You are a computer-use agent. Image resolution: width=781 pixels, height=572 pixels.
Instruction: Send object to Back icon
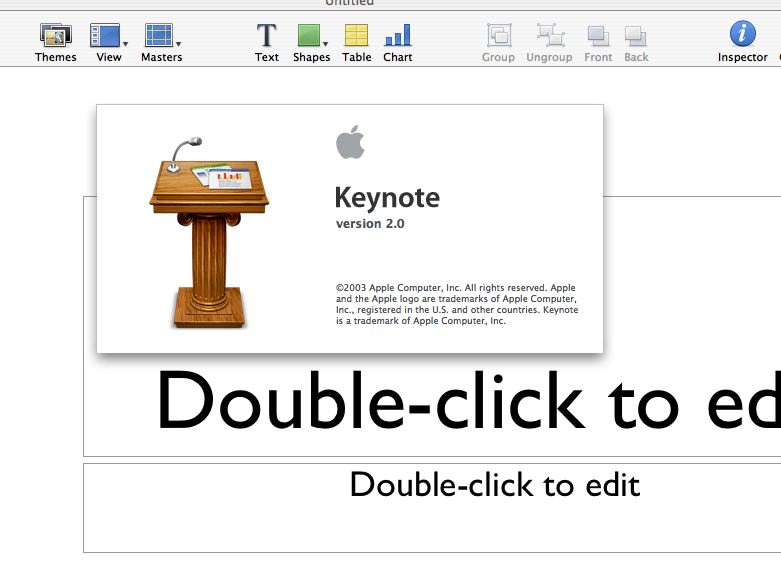point(636,36)
